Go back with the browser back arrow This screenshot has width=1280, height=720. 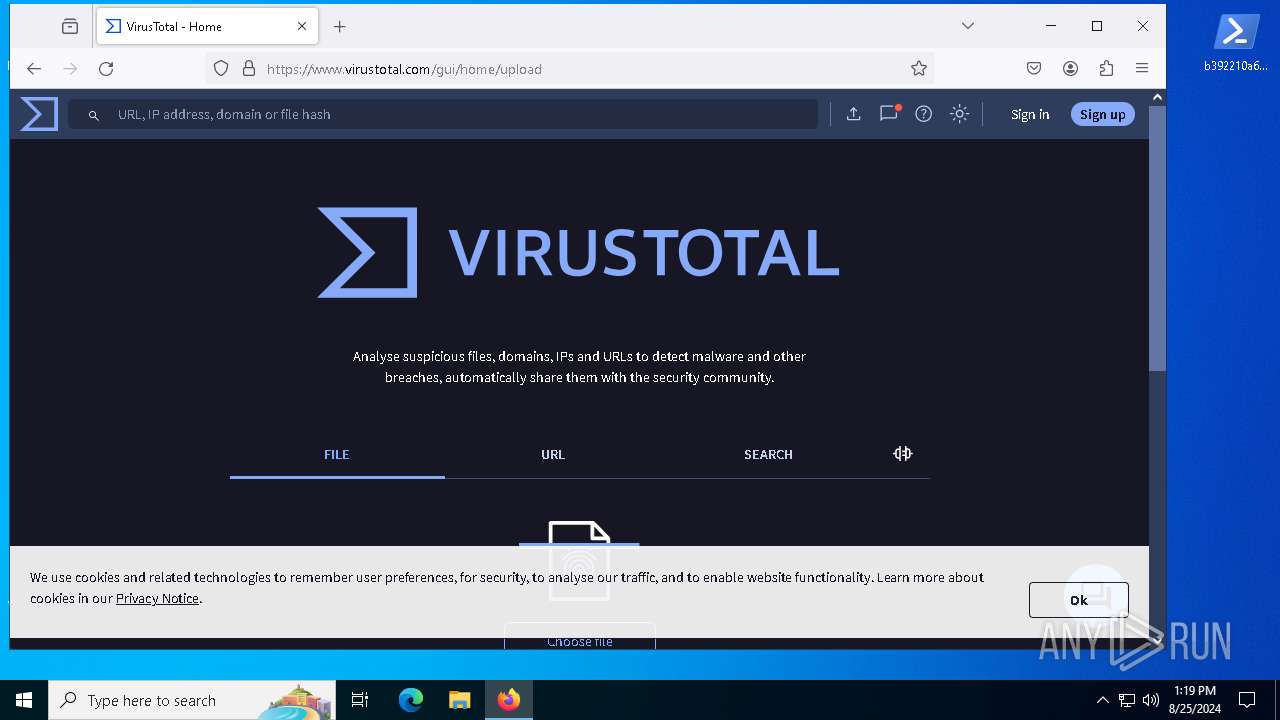tap(34, 69)
